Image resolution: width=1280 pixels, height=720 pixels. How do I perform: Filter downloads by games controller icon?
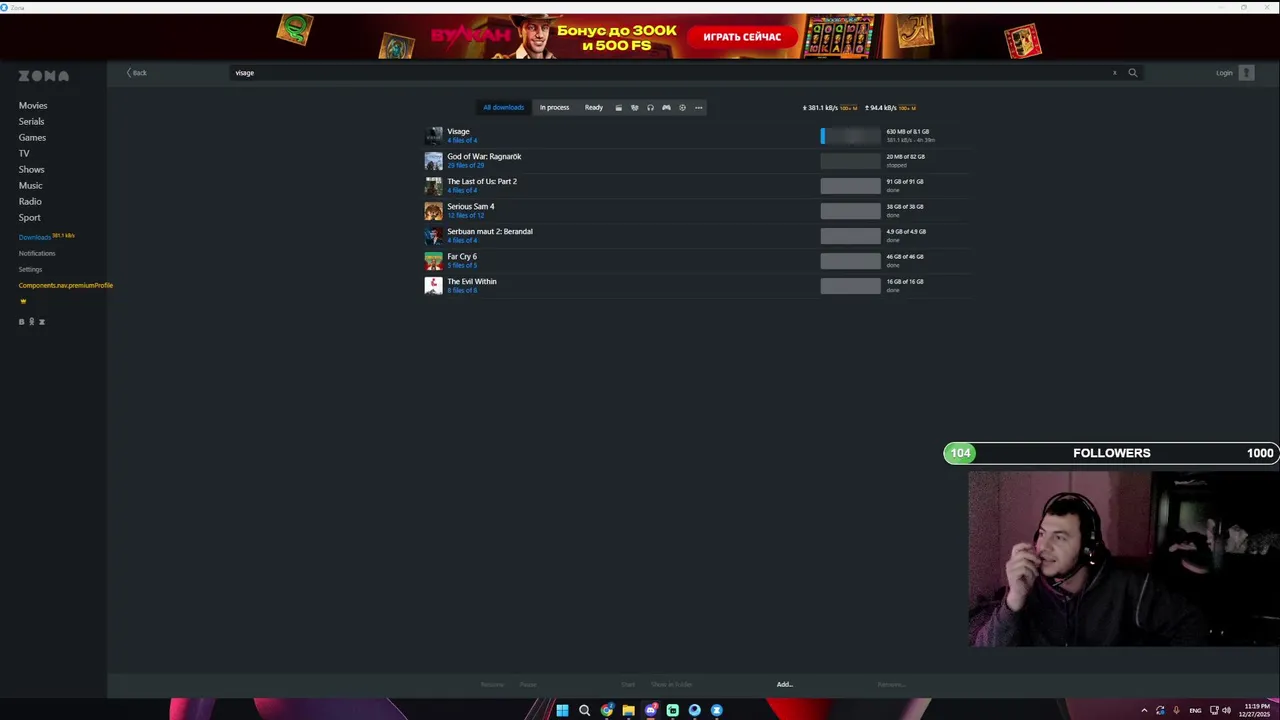tap(666, 107)
